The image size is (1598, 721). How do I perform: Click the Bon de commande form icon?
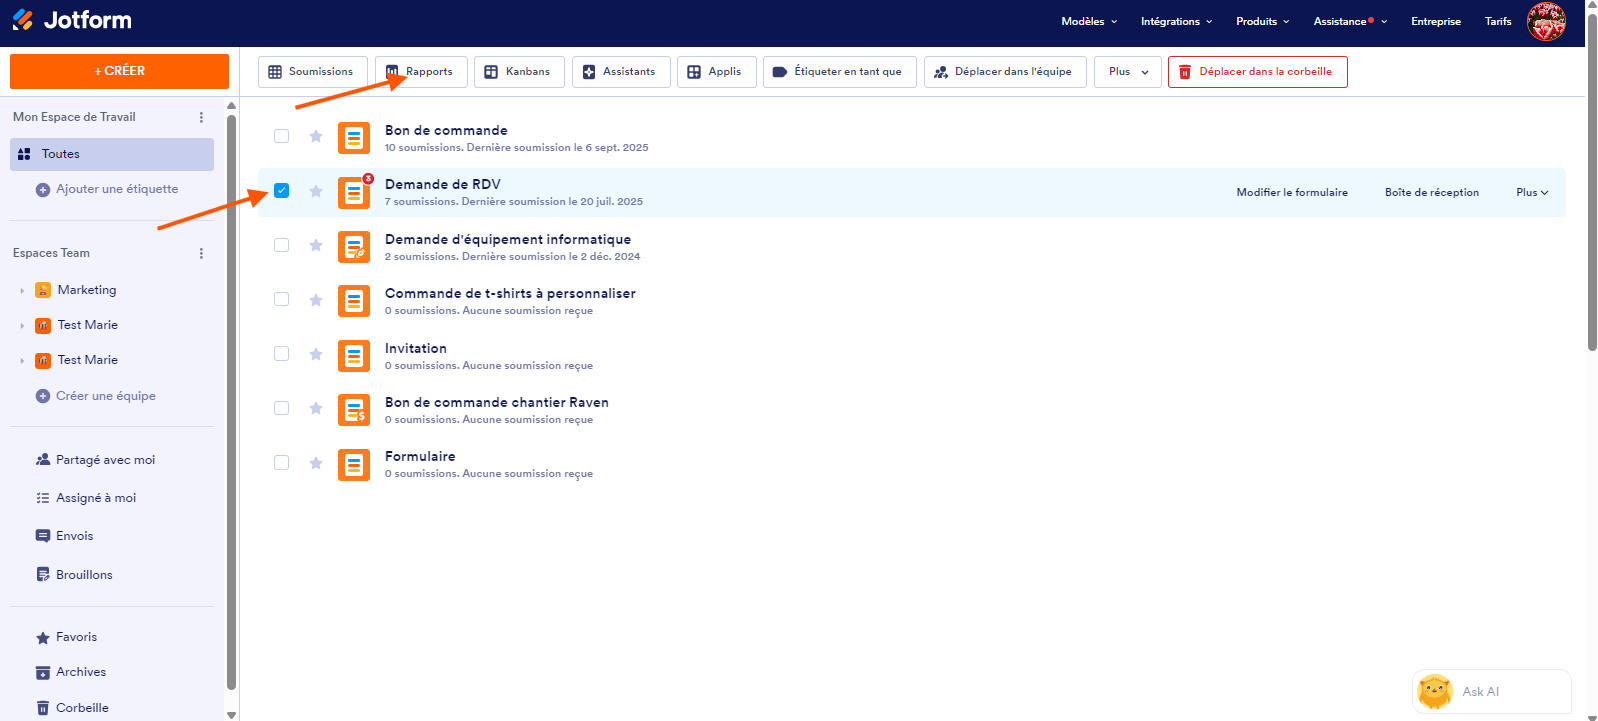[354, 138]
